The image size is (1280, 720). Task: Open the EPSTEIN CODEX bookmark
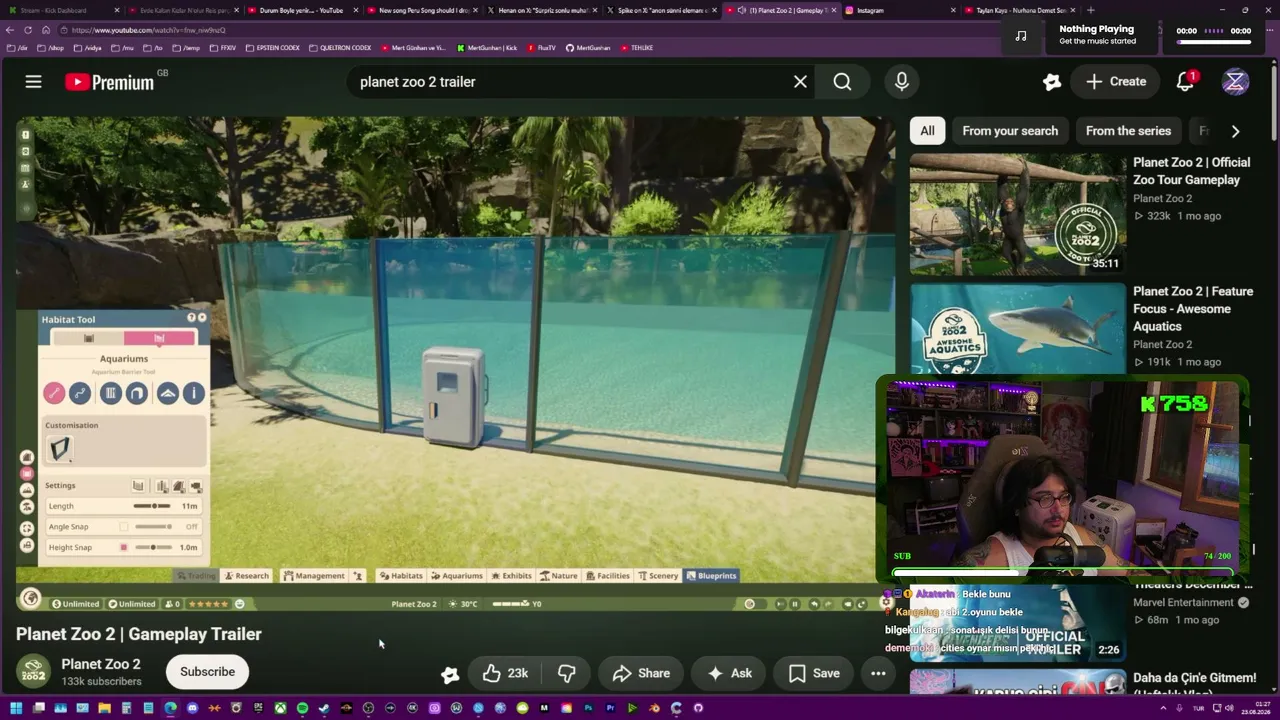click(x=273, y=48)
